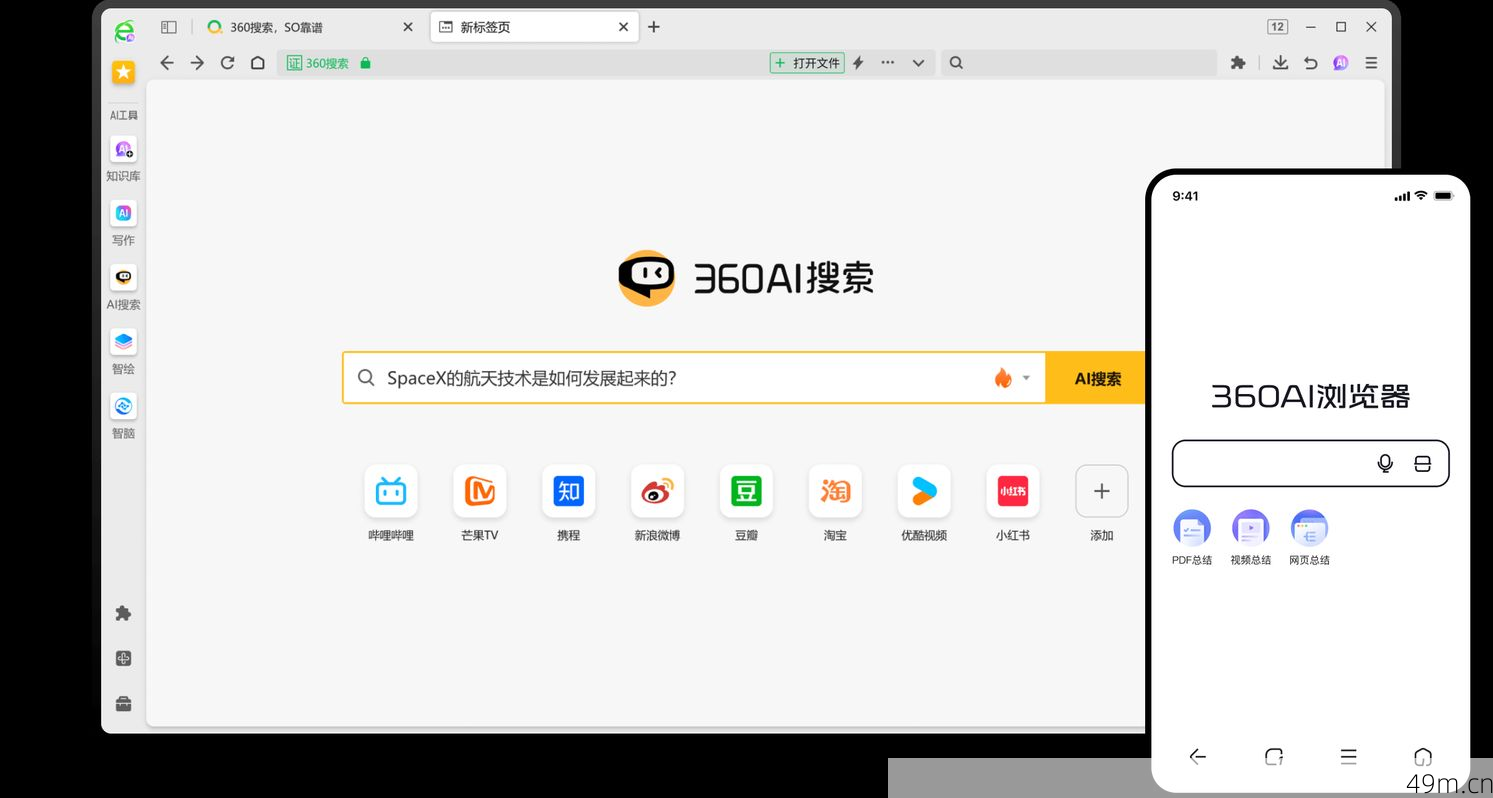This screenshot has height=798, width=1493.
Task: Launch 智绘 from the sidebar
Action: coord(123,341)
